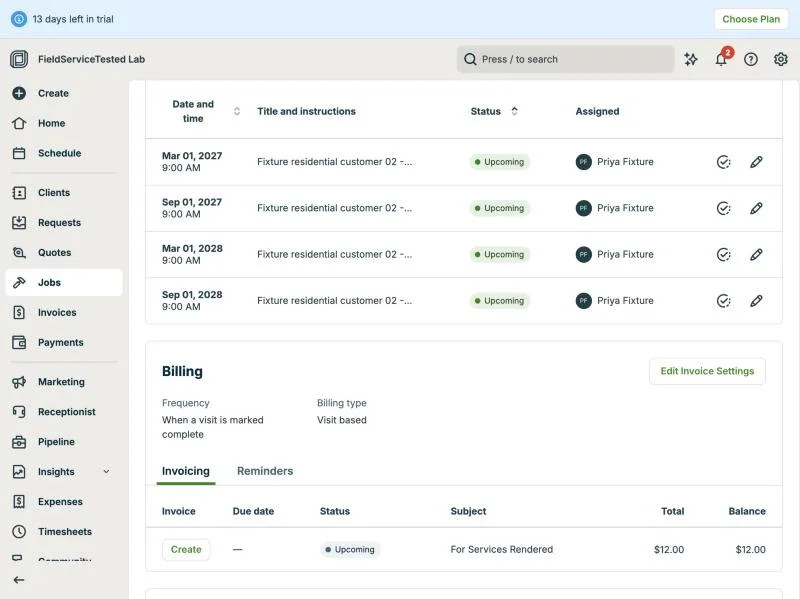Open notifications bell with badge
800x599 pixels.
click(721, 59)
